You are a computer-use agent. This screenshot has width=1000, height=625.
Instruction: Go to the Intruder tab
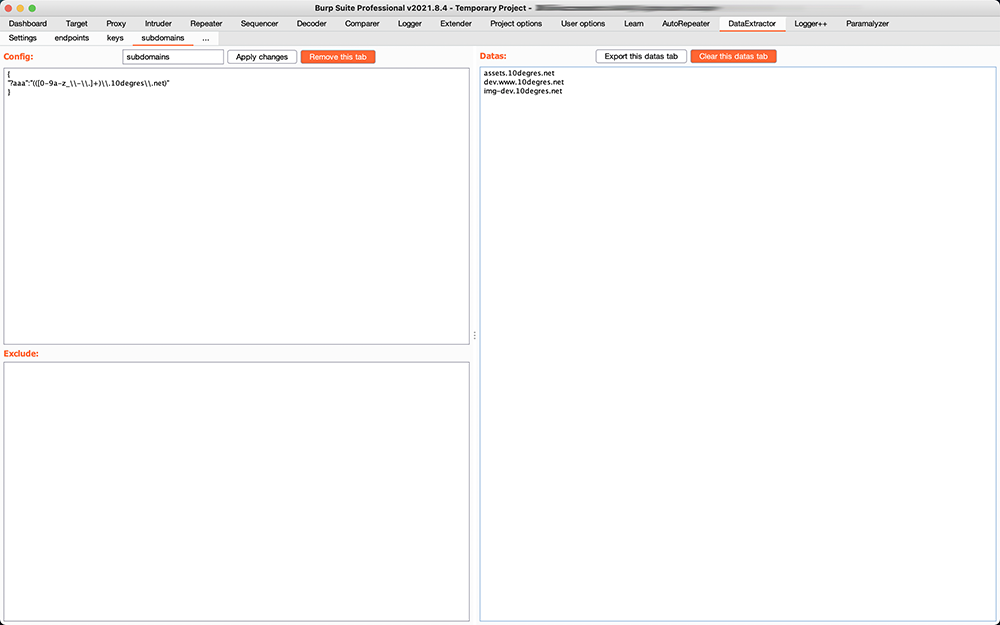[158, 24]
